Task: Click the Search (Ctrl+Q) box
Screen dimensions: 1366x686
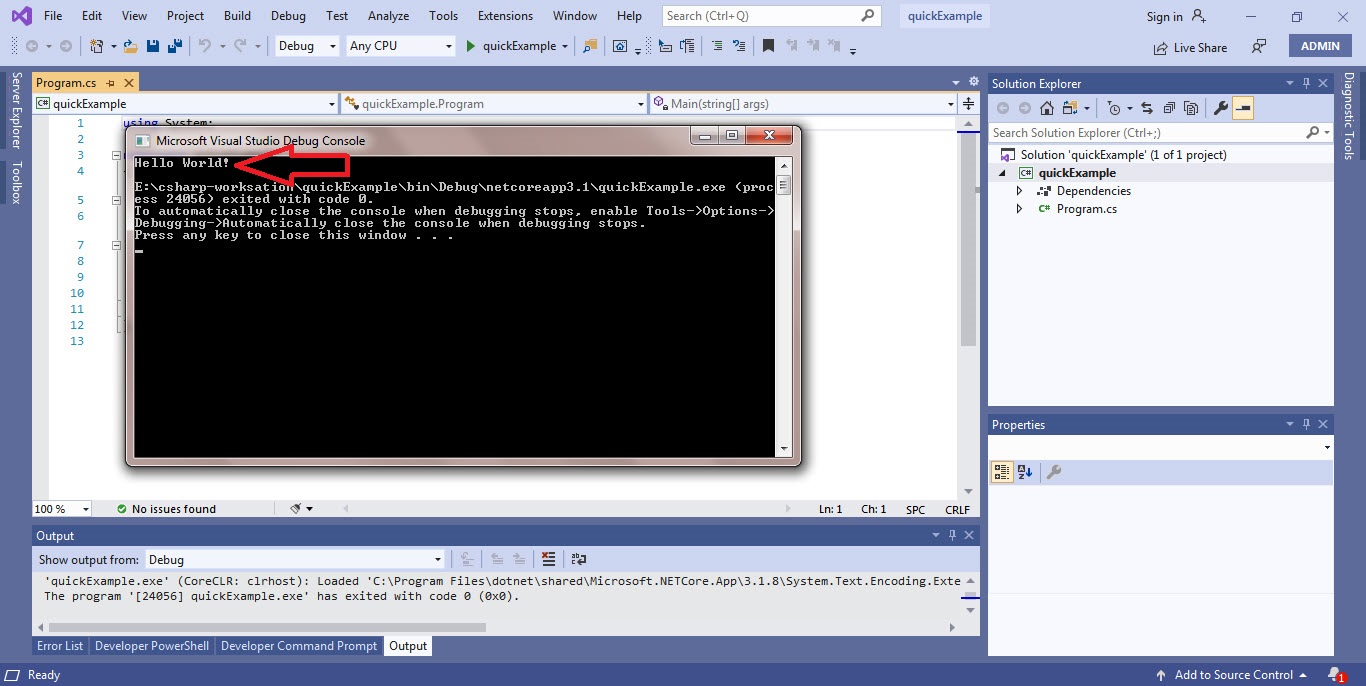Action: [771, 16]
